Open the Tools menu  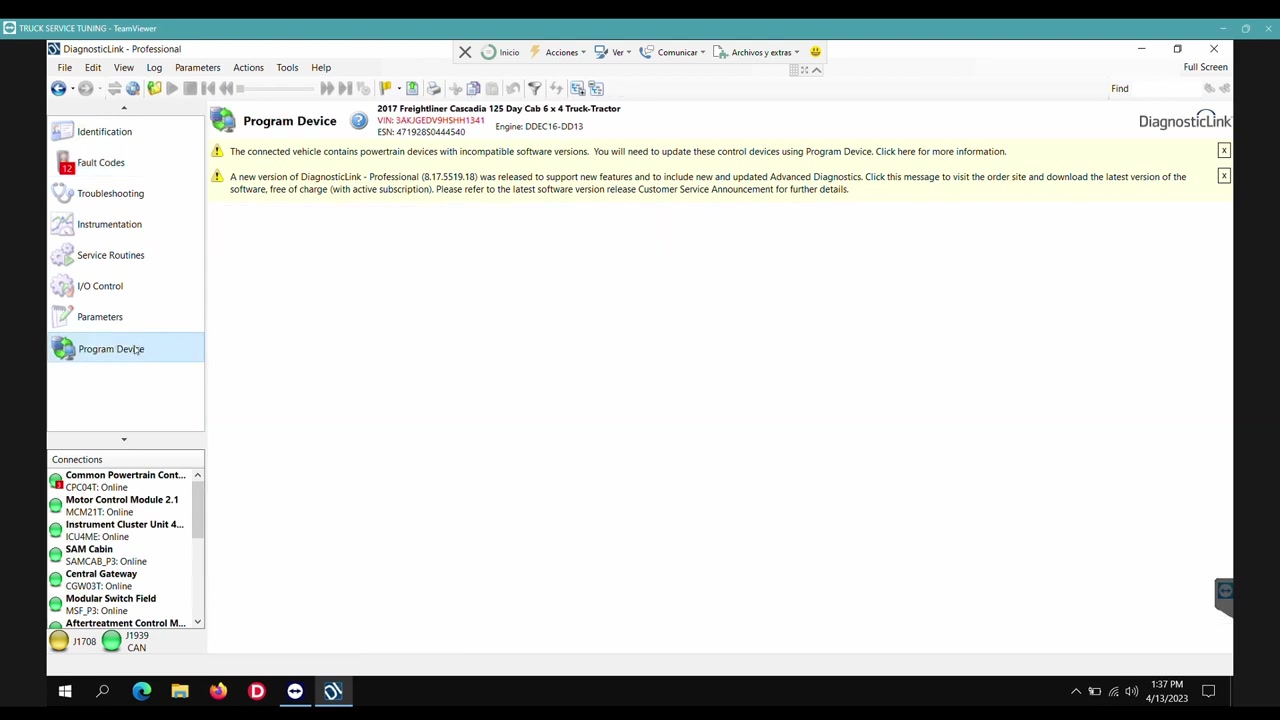coord(287,68)
